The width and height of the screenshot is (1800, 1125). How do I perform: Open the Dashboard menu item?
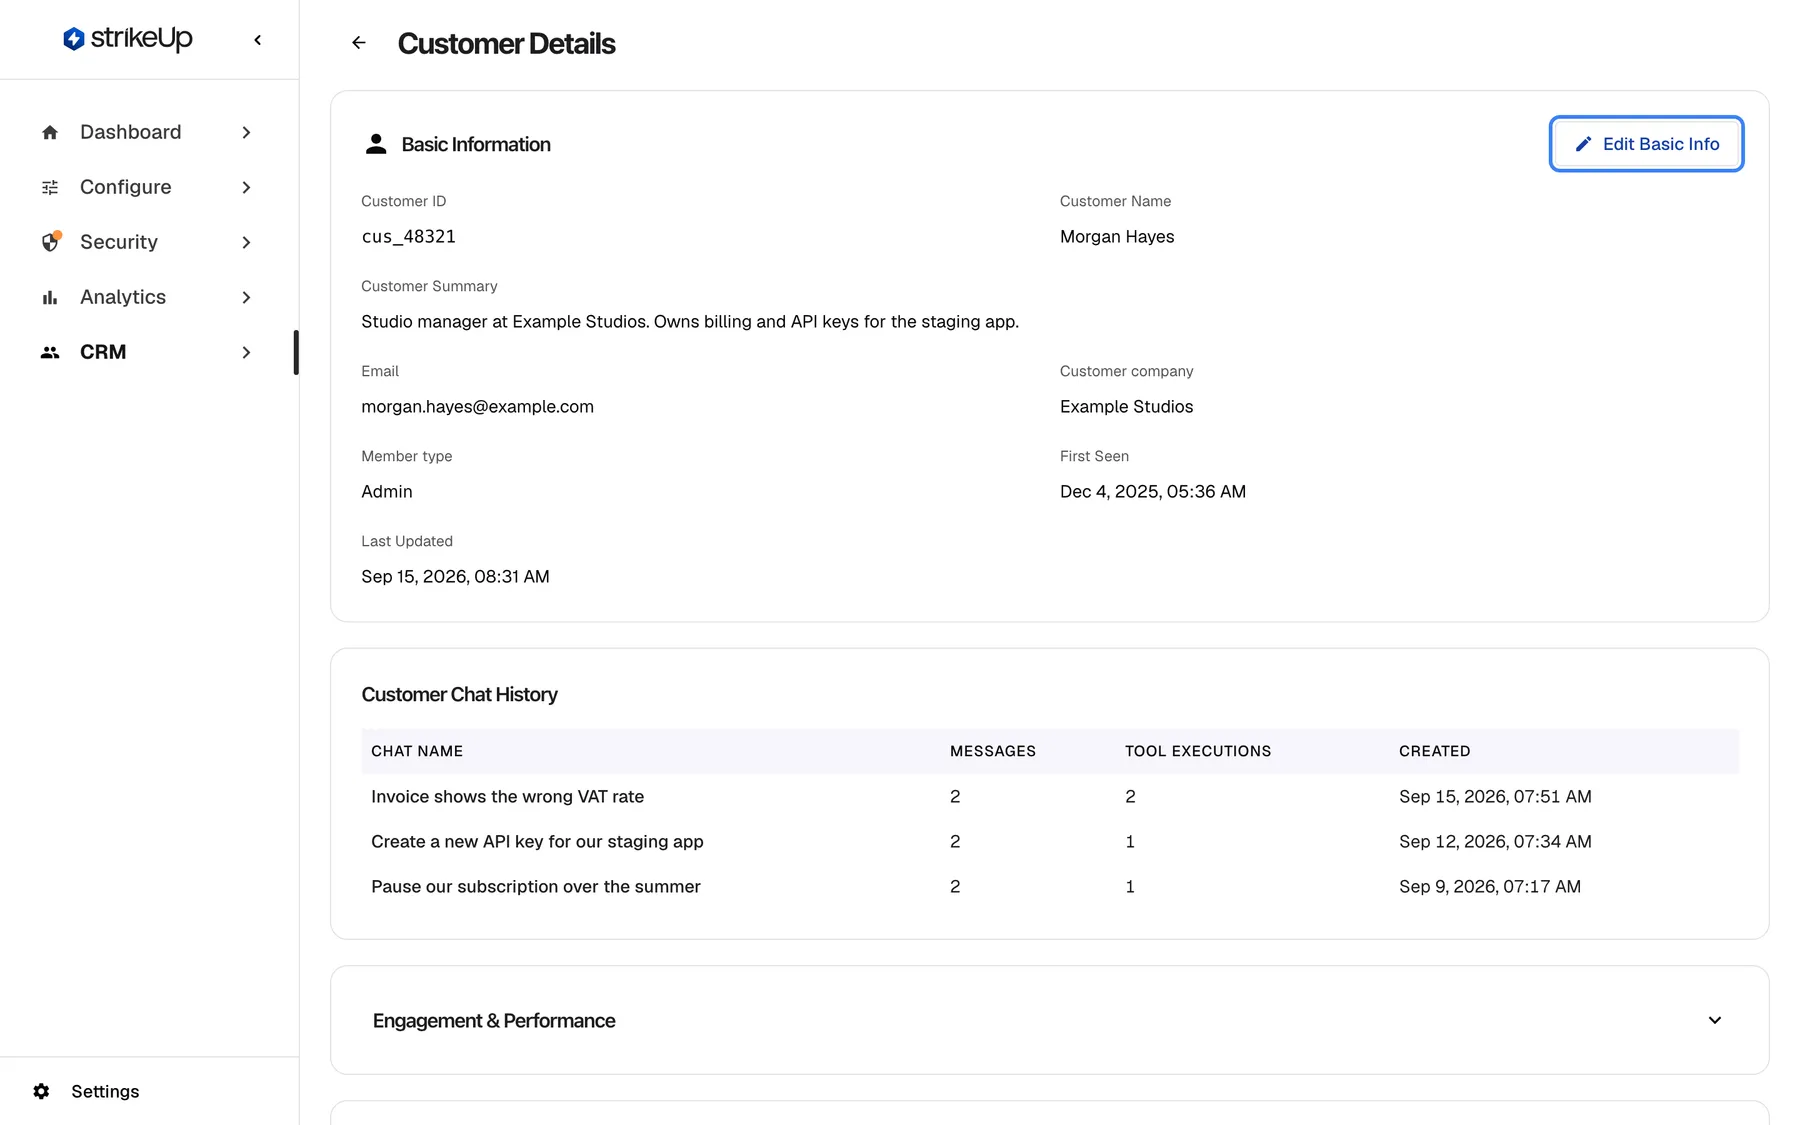click(x=148, y=133)
